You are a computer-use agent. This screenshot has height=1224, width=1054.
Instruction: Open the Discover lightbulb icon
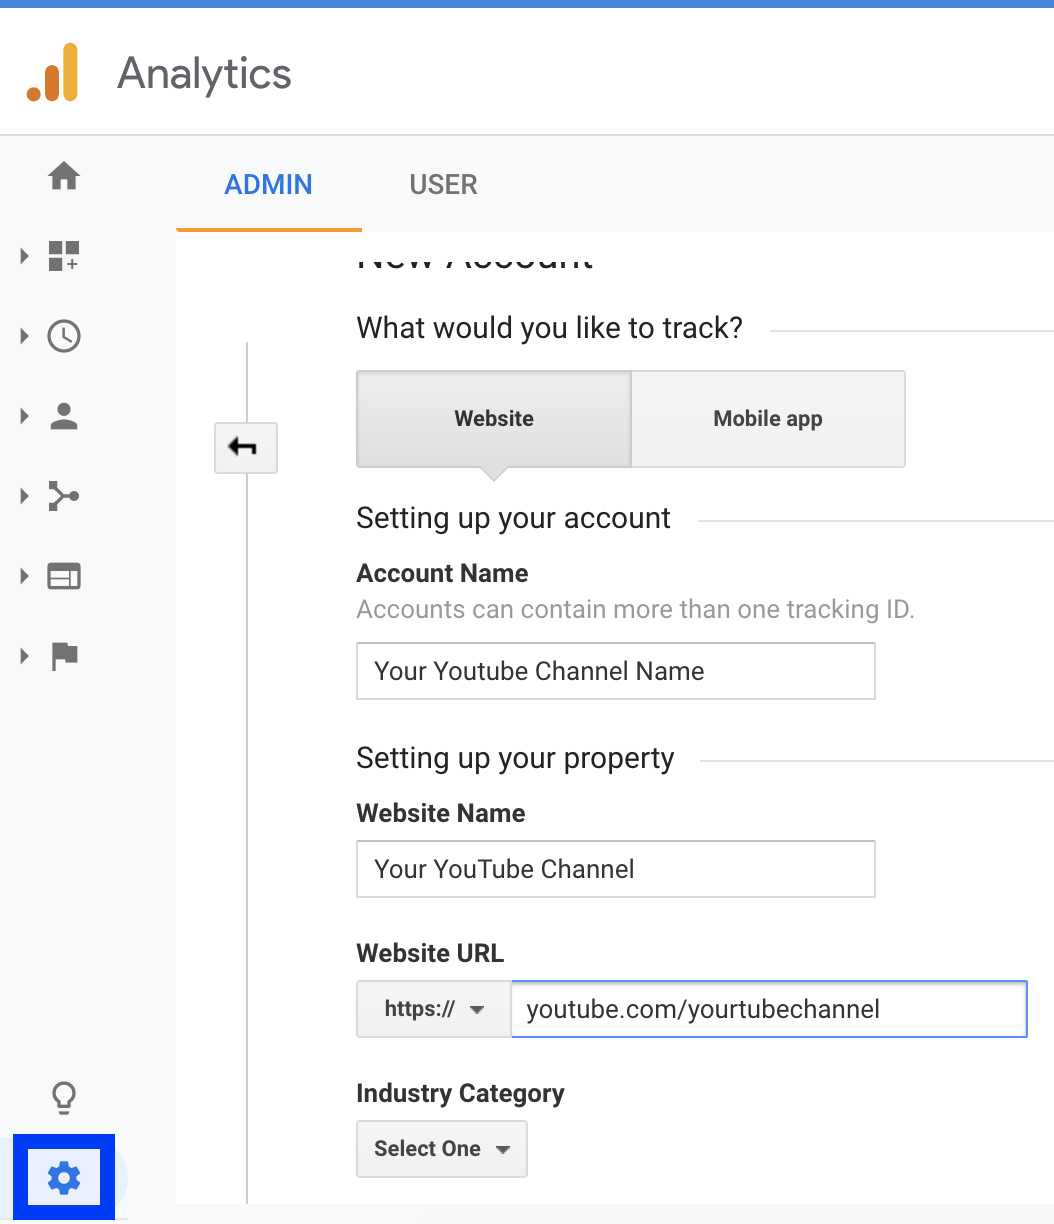click(64, 1097)
